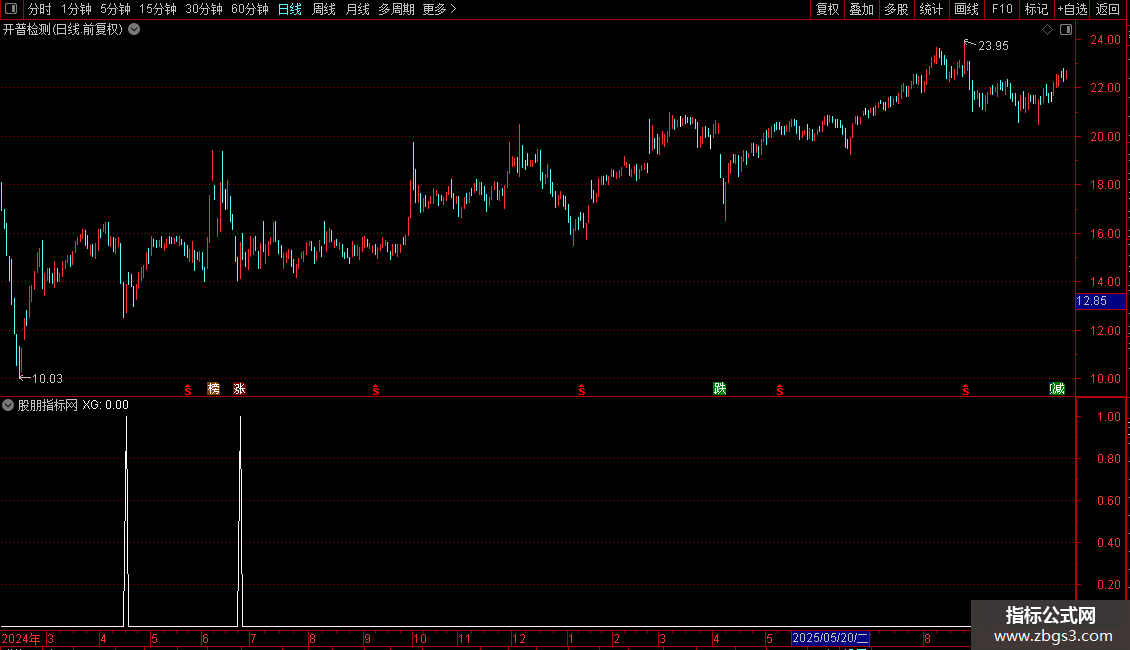
Task: Add stock via +自选 button
Action: click(x=1072, y=9)
